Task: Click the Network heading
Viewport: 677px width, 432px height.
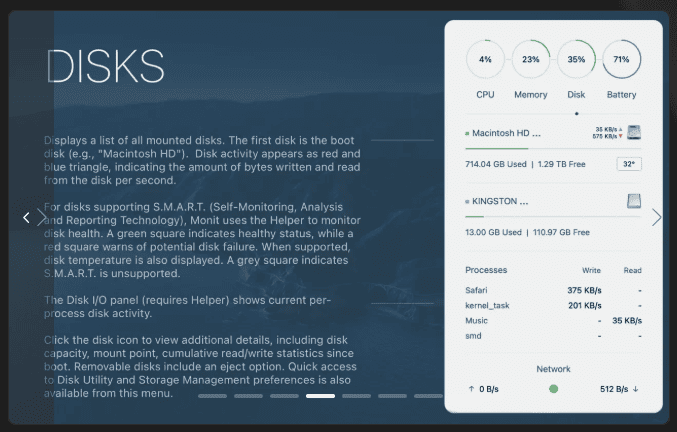Action: click(554, 369)
